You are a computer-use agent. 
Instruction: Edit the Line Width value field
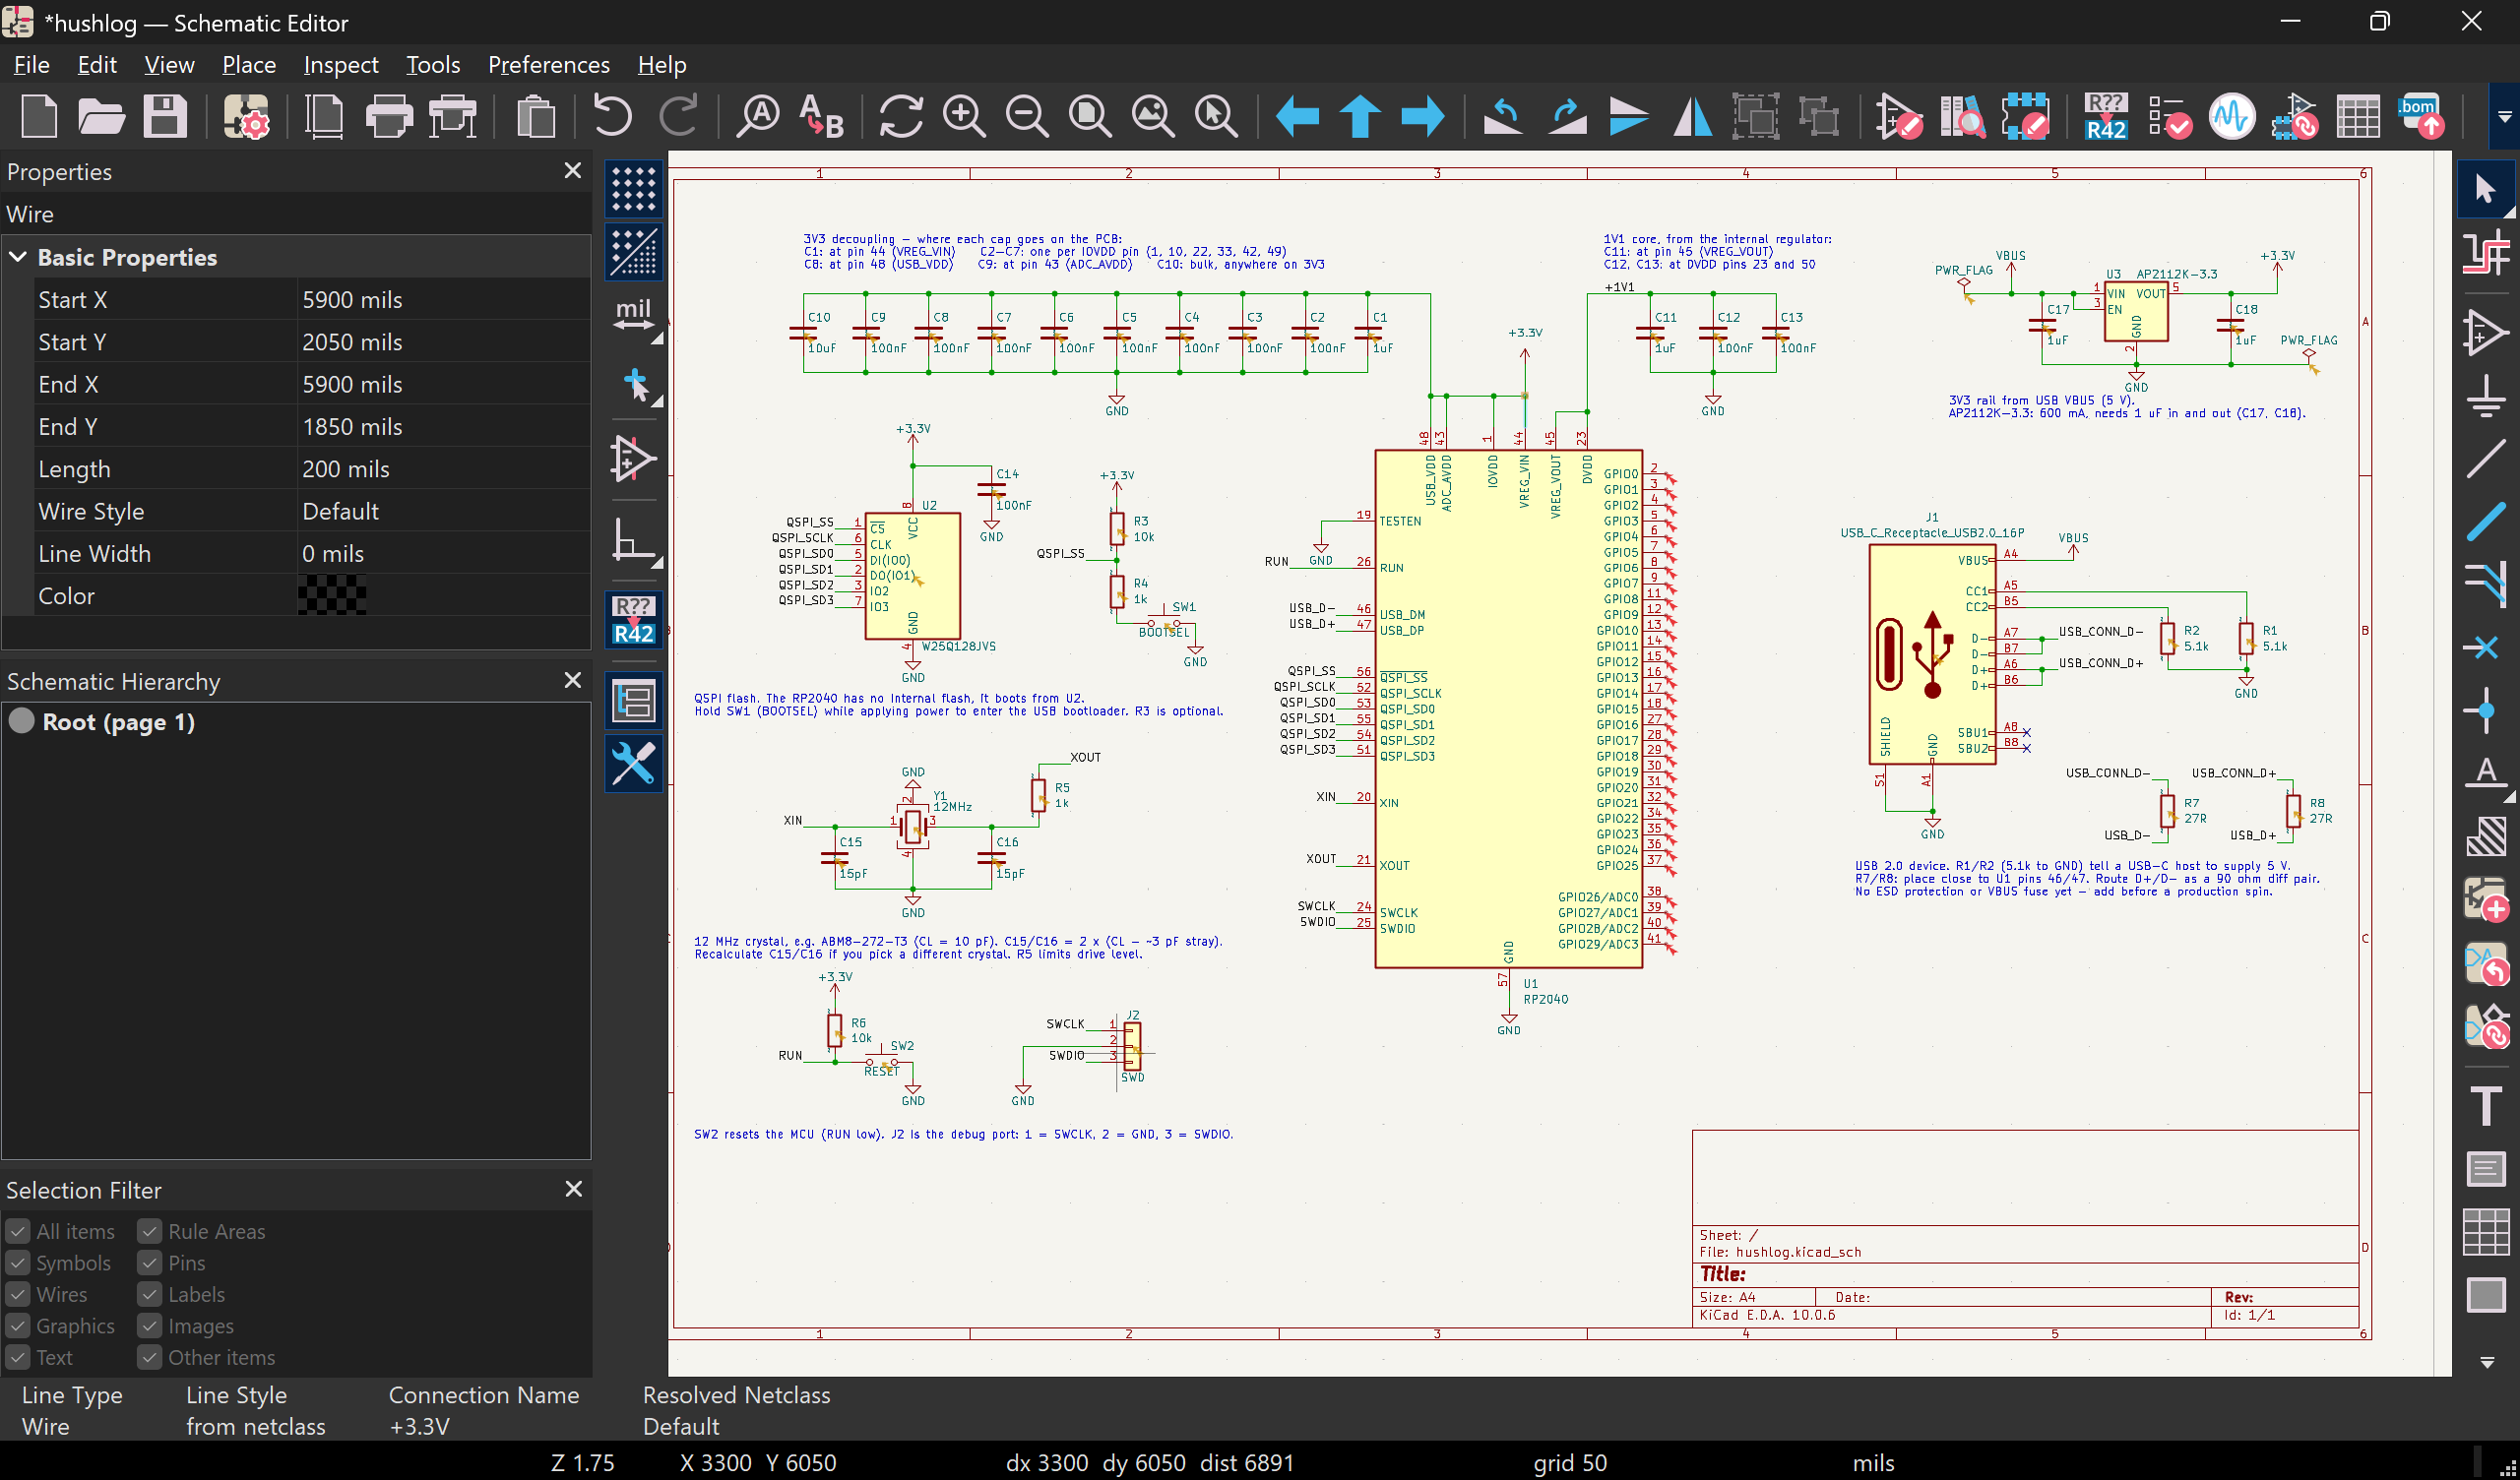(x=444, y=554)
